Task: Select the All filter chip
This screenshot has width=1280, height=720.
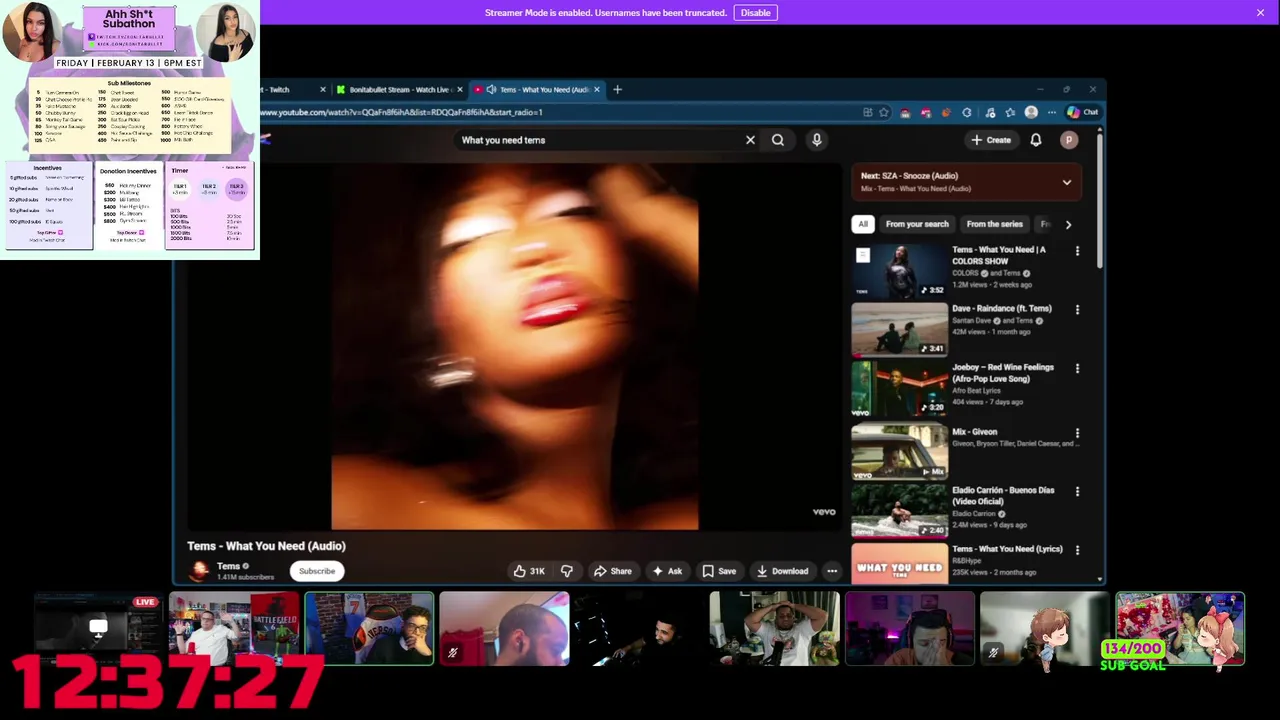Action: coord(863,225)
